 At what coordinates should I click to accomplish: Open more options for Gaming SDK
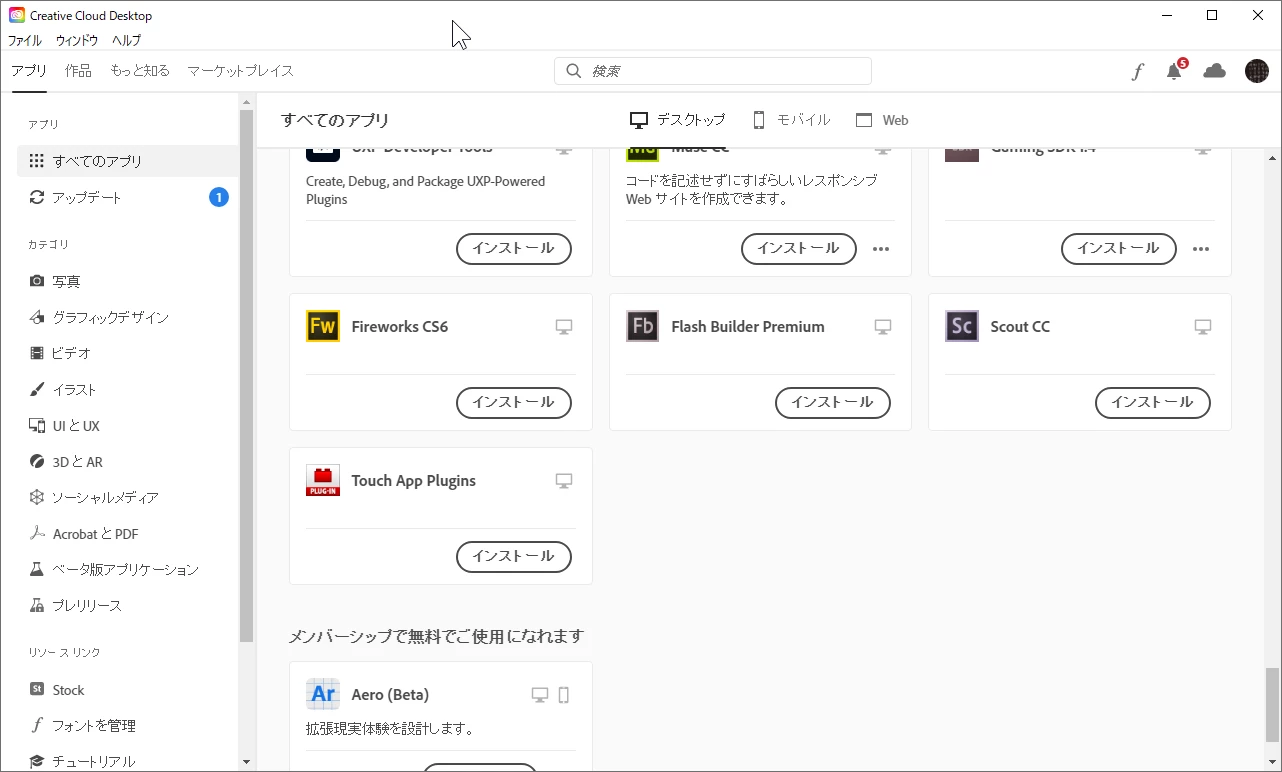pyautogui.click(x=1201, y=249)
